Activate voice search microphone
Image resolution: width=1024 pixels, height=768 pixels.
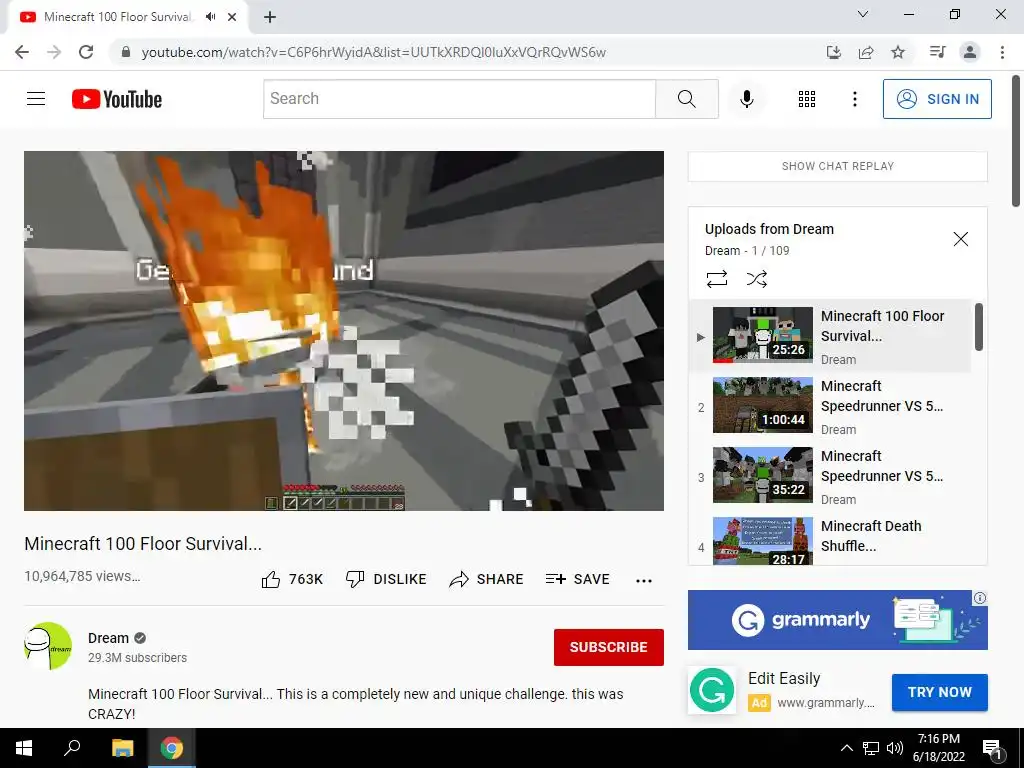pyautogui.click(x=747, y=99)
